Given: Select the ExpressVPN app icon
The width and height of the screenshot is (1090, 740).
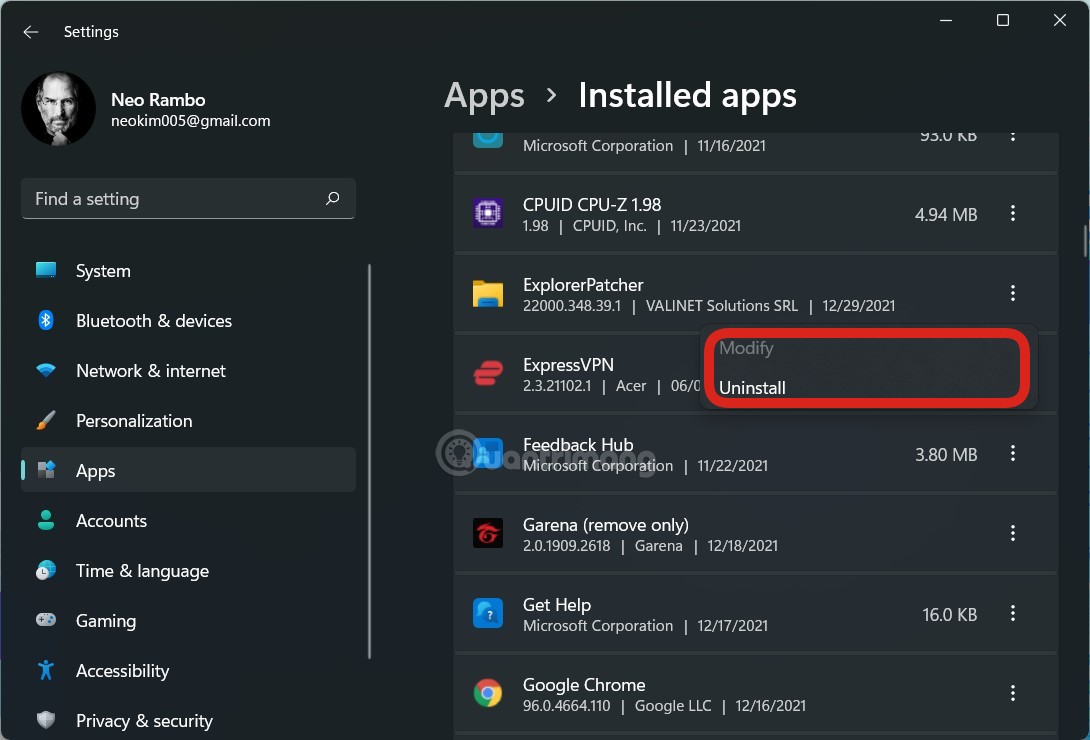Looking at the screenshot, I should click(488, 373).
